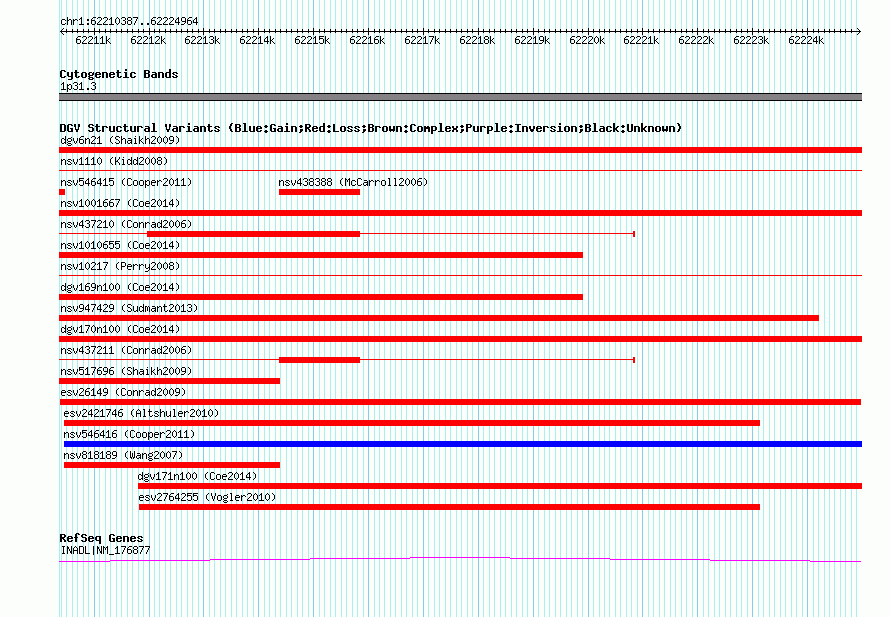Click the small red nsv546415 bar

[x=62, y=192]
